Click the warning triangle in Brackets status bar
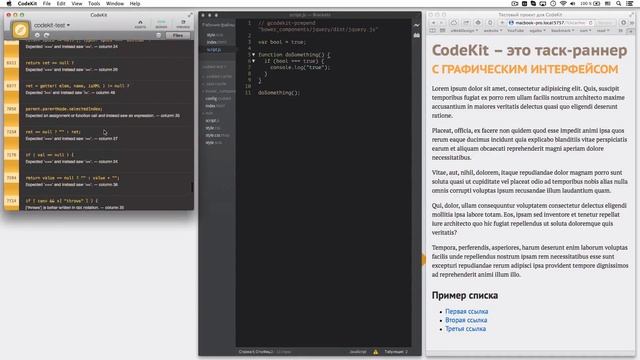Viewport: 640px width, 360px height. click(x=376, y=351)
